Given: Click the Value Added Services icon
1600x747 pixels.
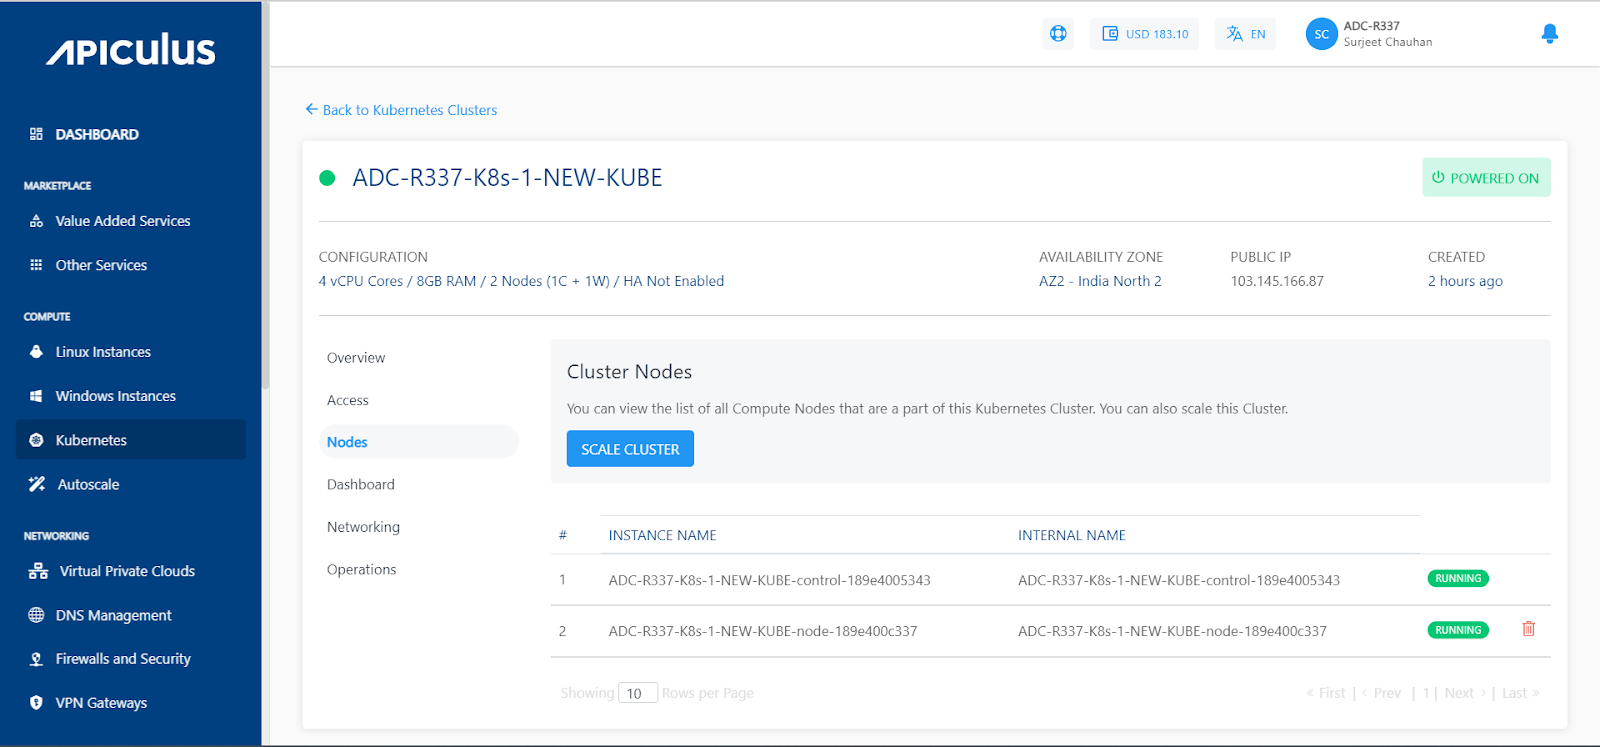Looking at the screenshot, I should [x=36, y=221].
